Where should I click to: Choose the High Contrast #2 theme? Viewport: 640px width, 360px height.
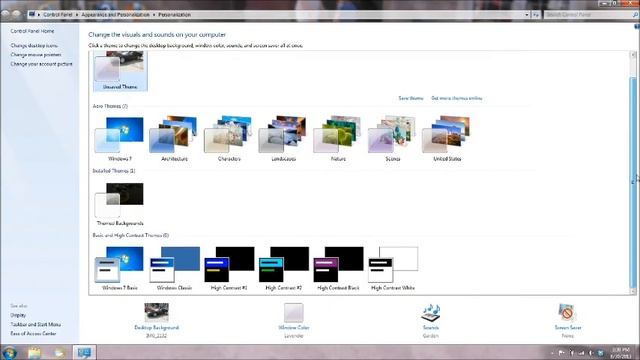tap(284, 268)
